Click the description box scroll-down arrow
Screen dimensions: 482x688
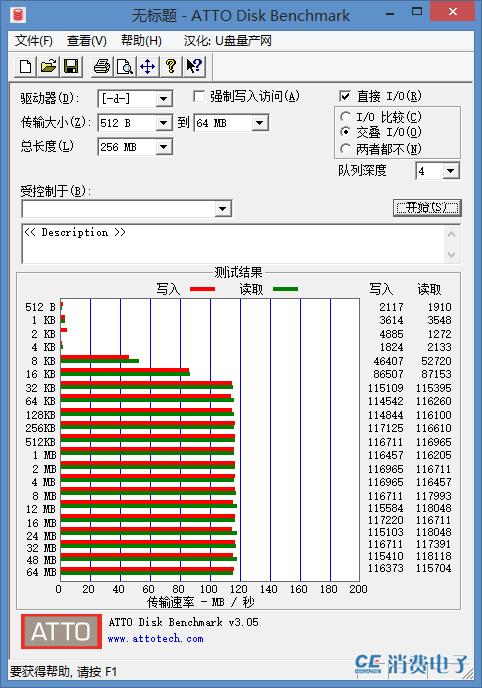[452, 254]
